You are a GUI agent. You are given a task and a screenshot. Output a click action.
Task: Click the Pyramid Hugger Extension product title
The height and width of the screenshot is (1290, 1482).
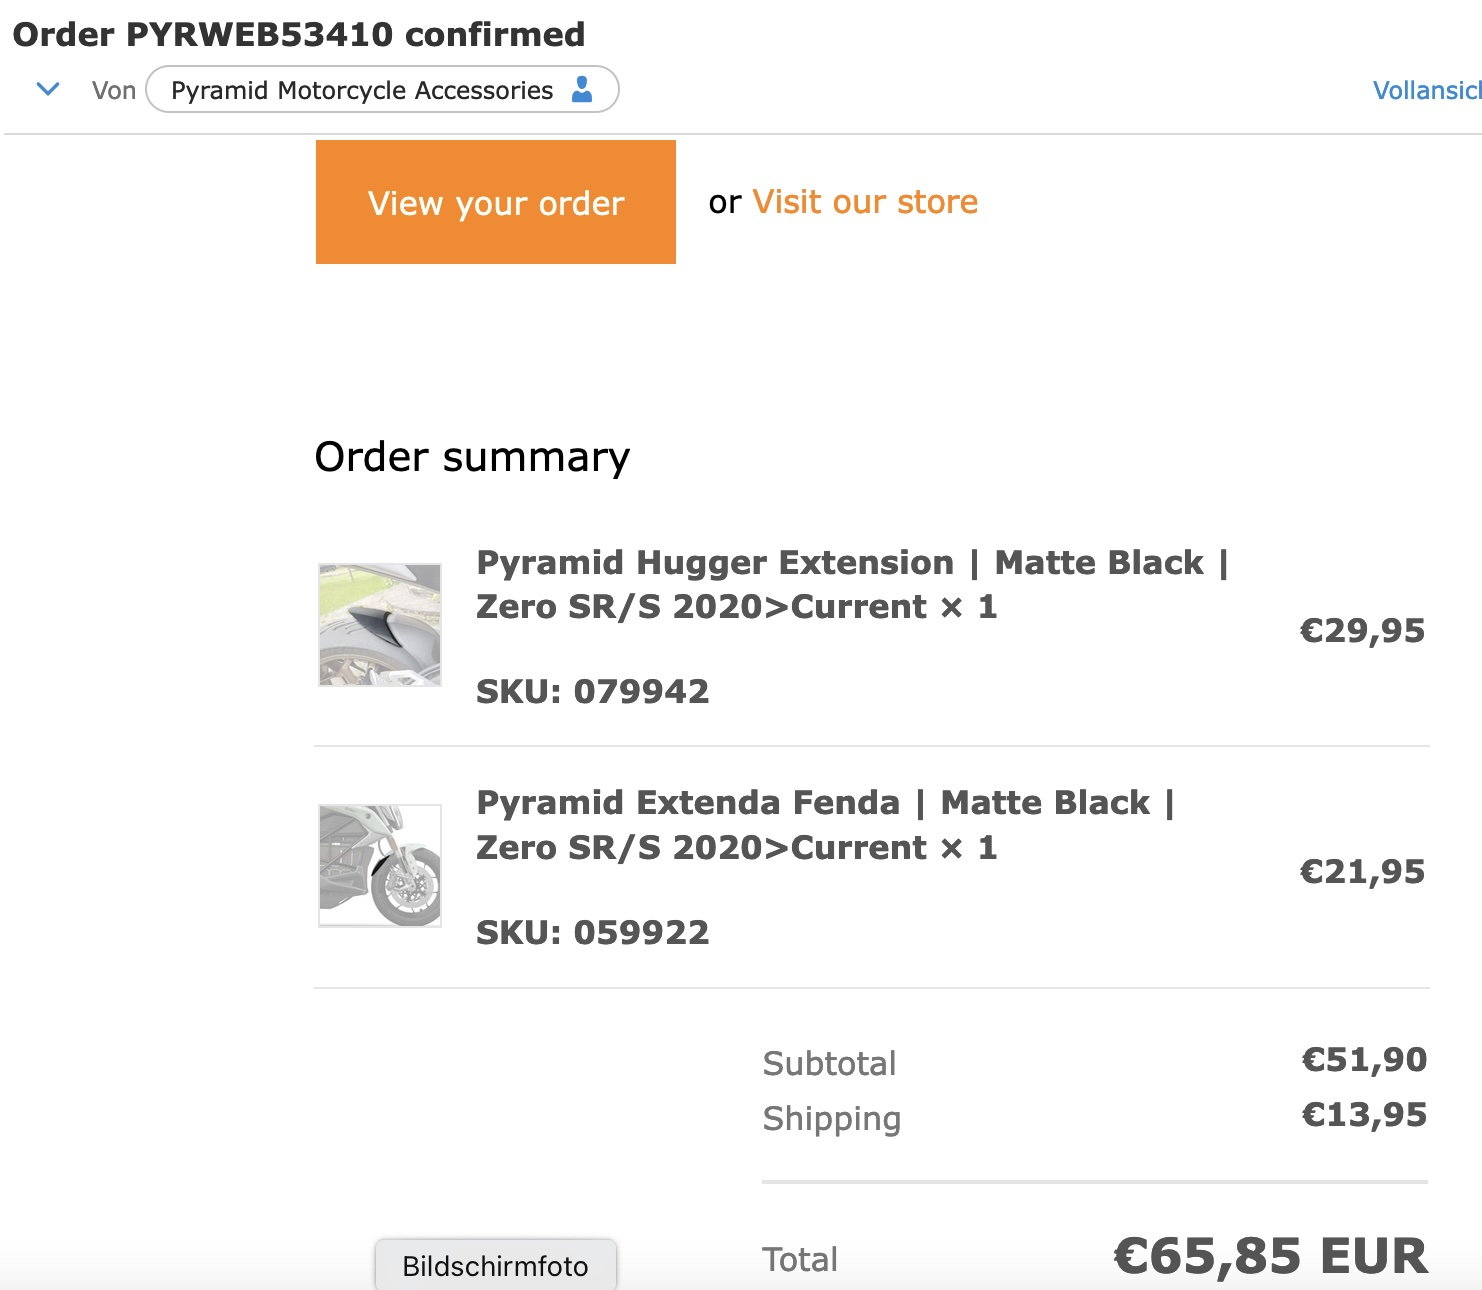tap(851, 584)
